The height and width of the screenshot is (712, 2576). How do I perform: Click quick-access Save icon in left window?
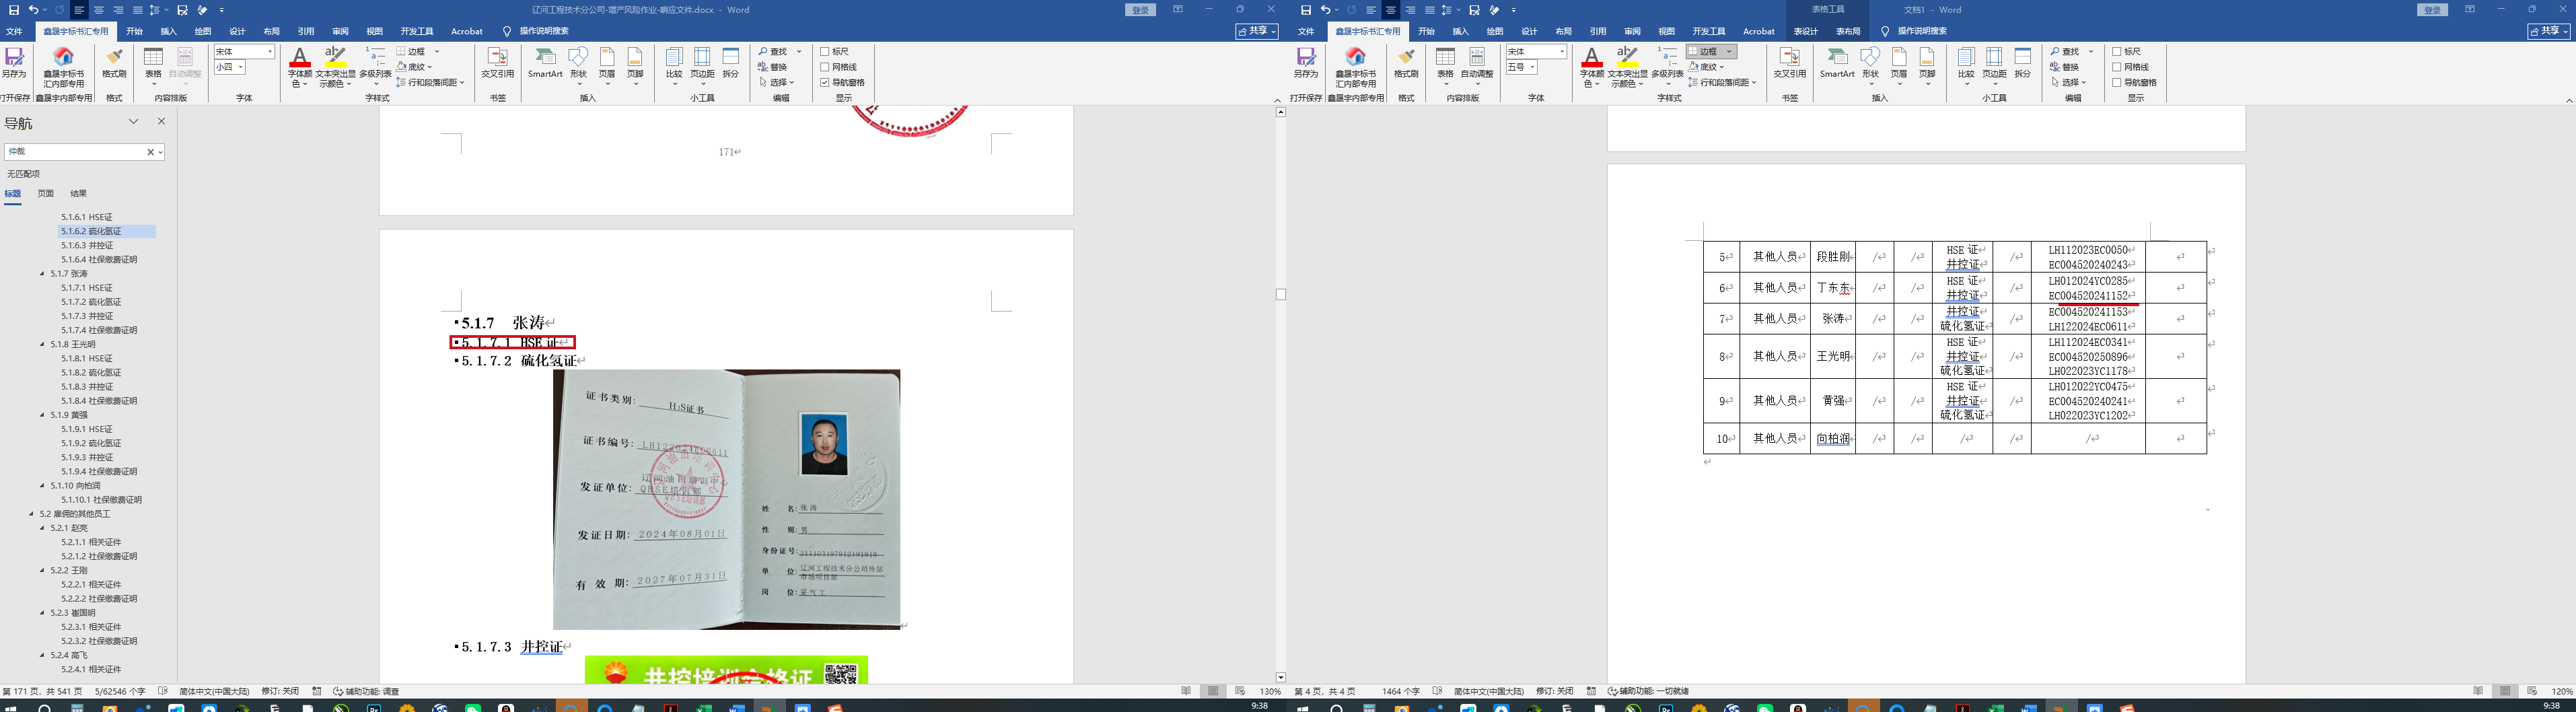point(14,10)
